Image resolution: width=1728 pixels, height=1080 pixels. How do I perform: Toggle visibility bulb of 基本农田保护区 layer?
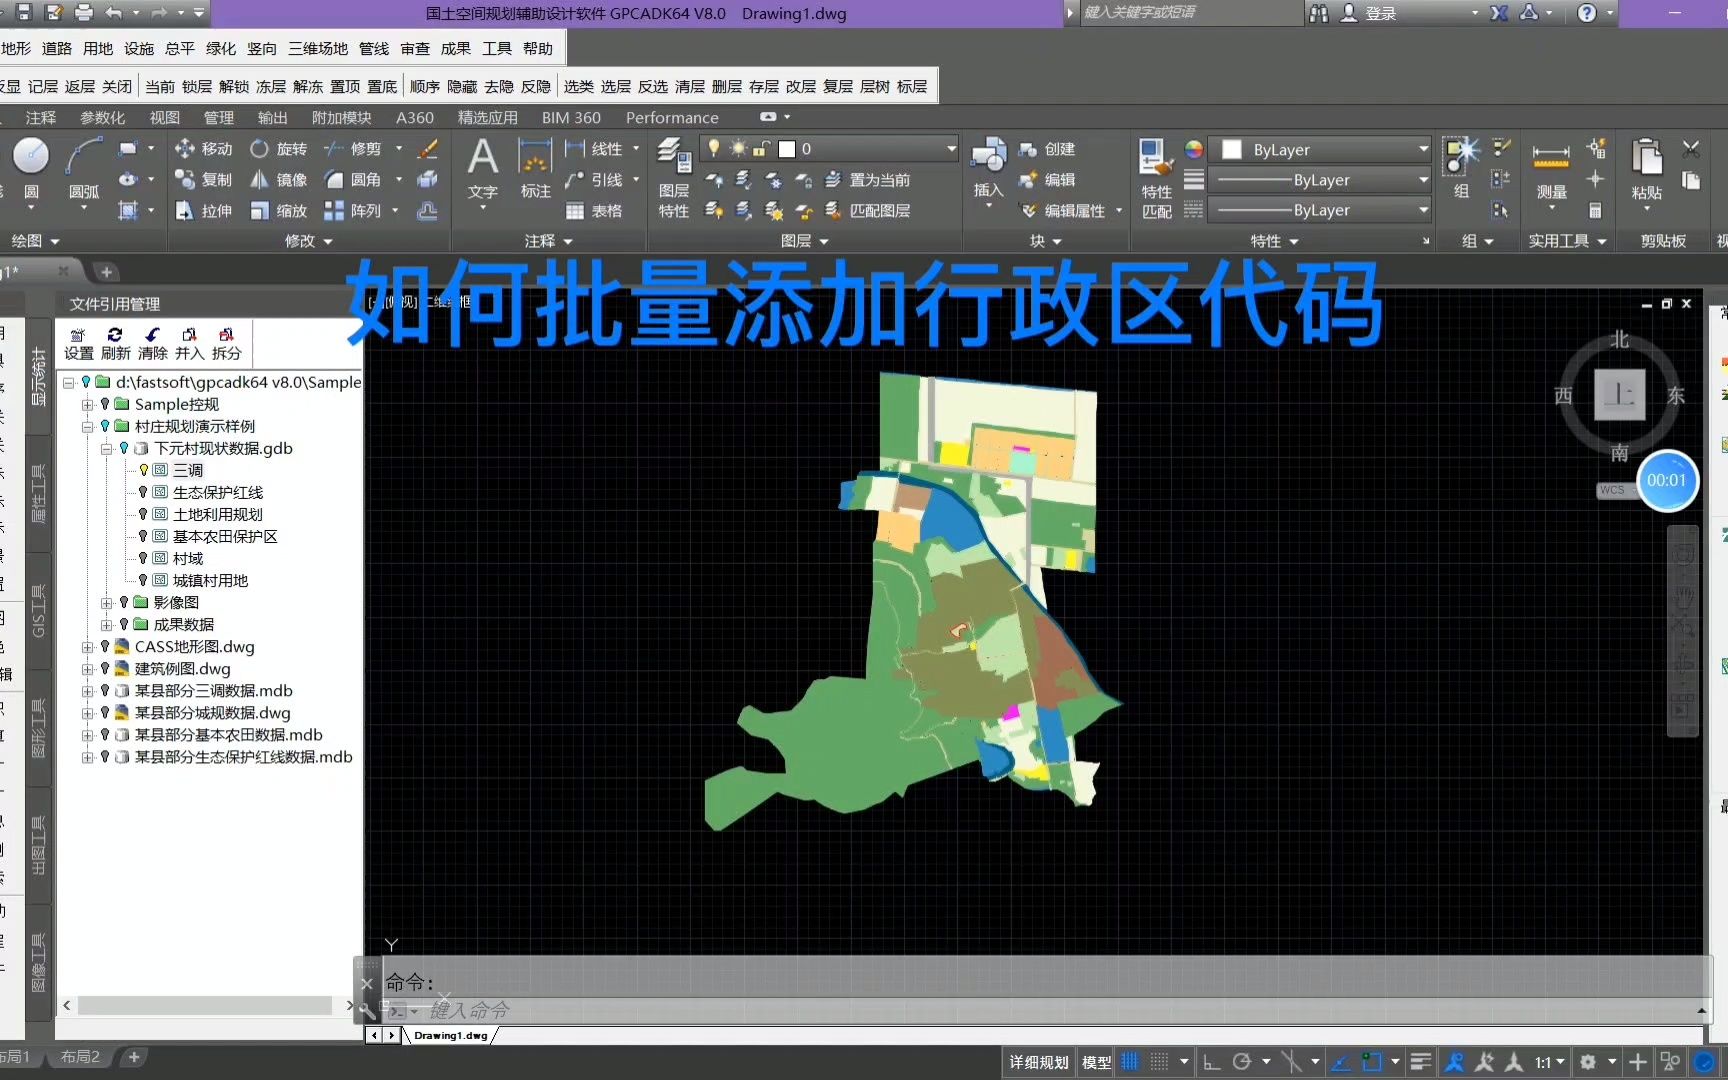tap(143, 536)
